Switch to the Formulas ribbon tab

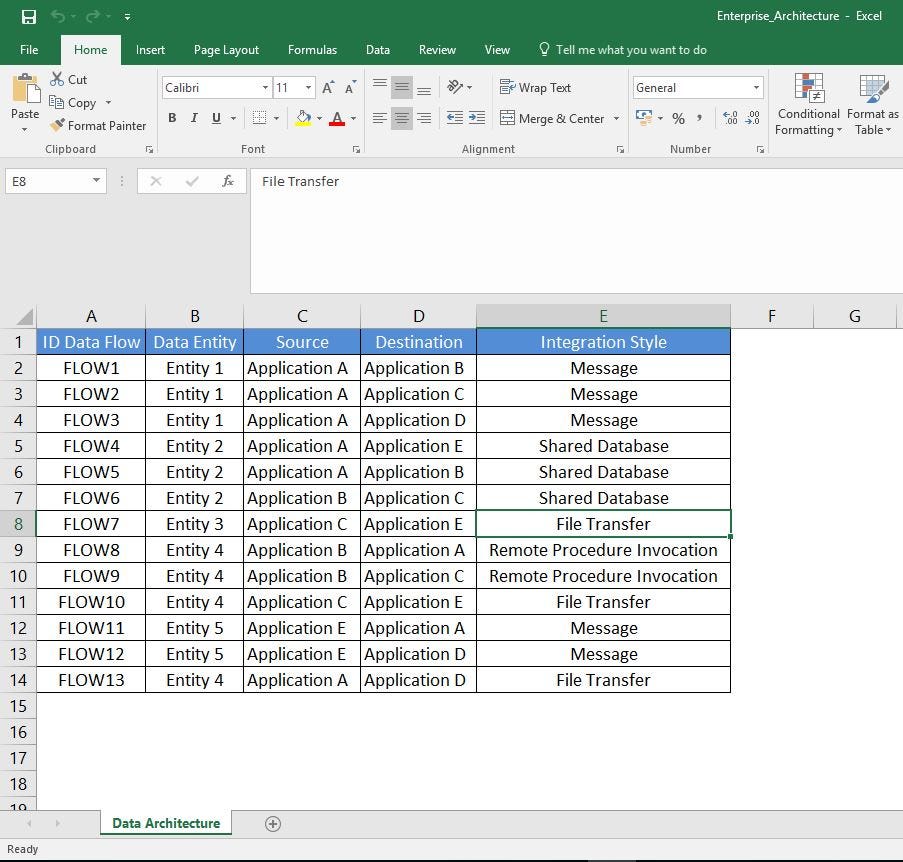click(x=311, y=49)
